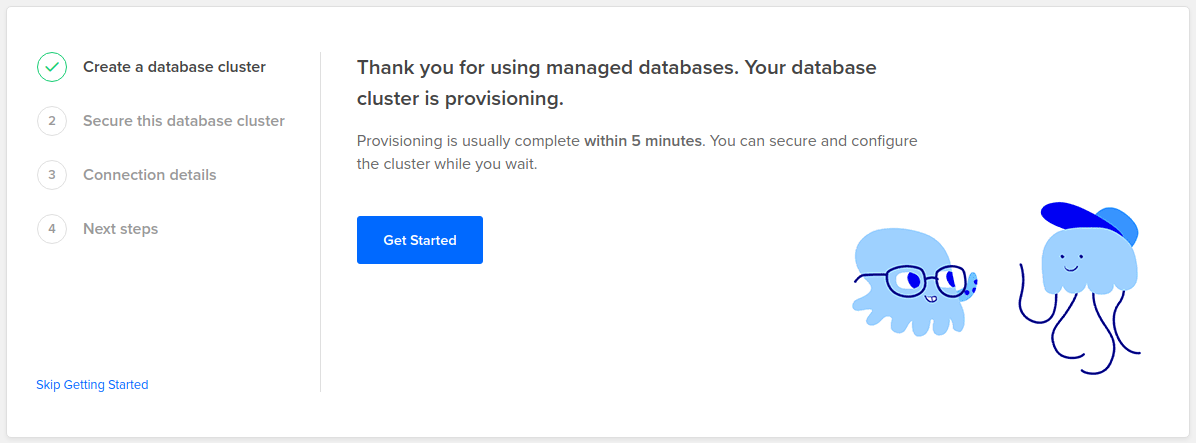Click the green checkmark step icon

coord(52,67)
